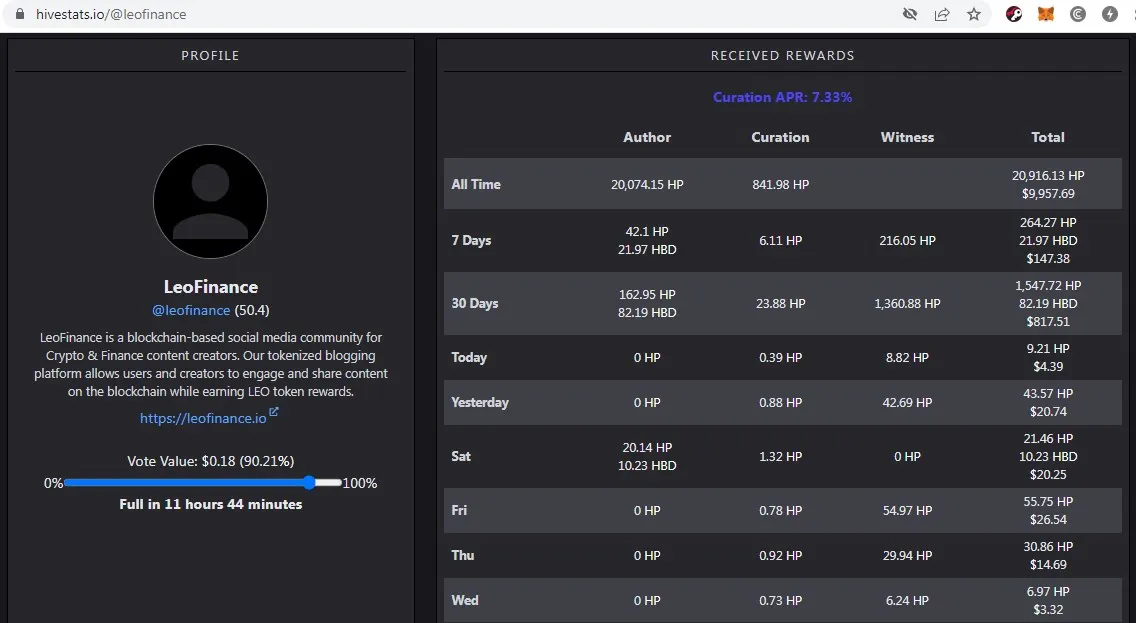Click the LeoFinance display name
1136x623 pixels.
click(210, 287)
